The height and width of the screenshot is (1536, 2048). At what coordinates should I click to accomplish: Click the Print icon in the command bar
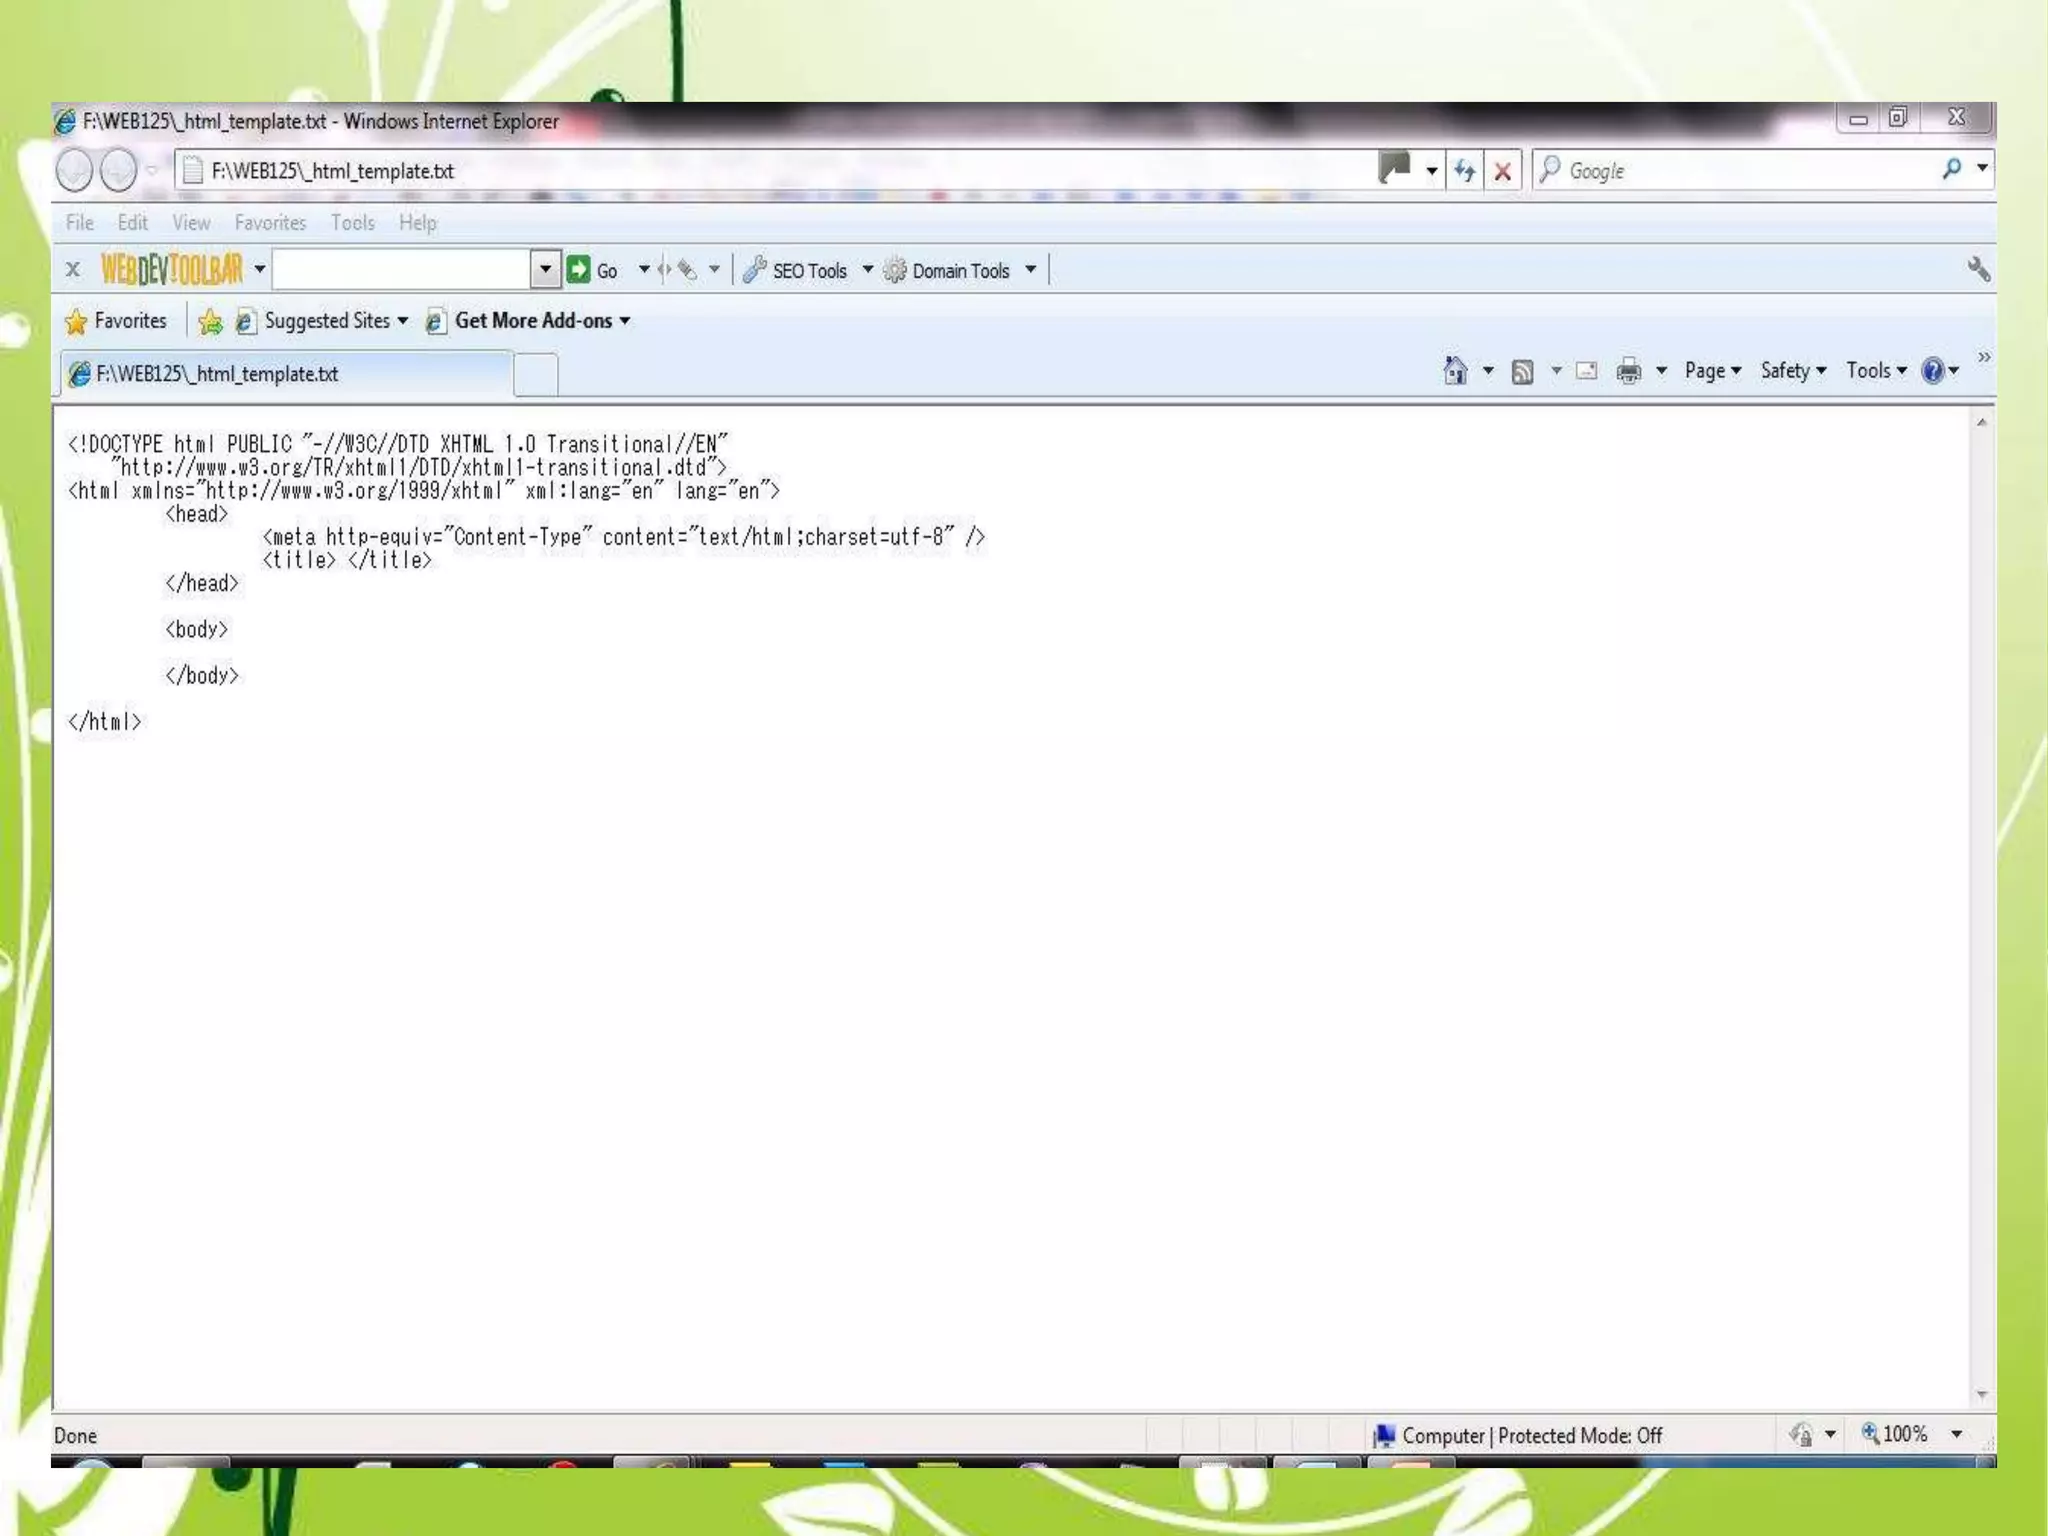click(x=1628, y=371)
